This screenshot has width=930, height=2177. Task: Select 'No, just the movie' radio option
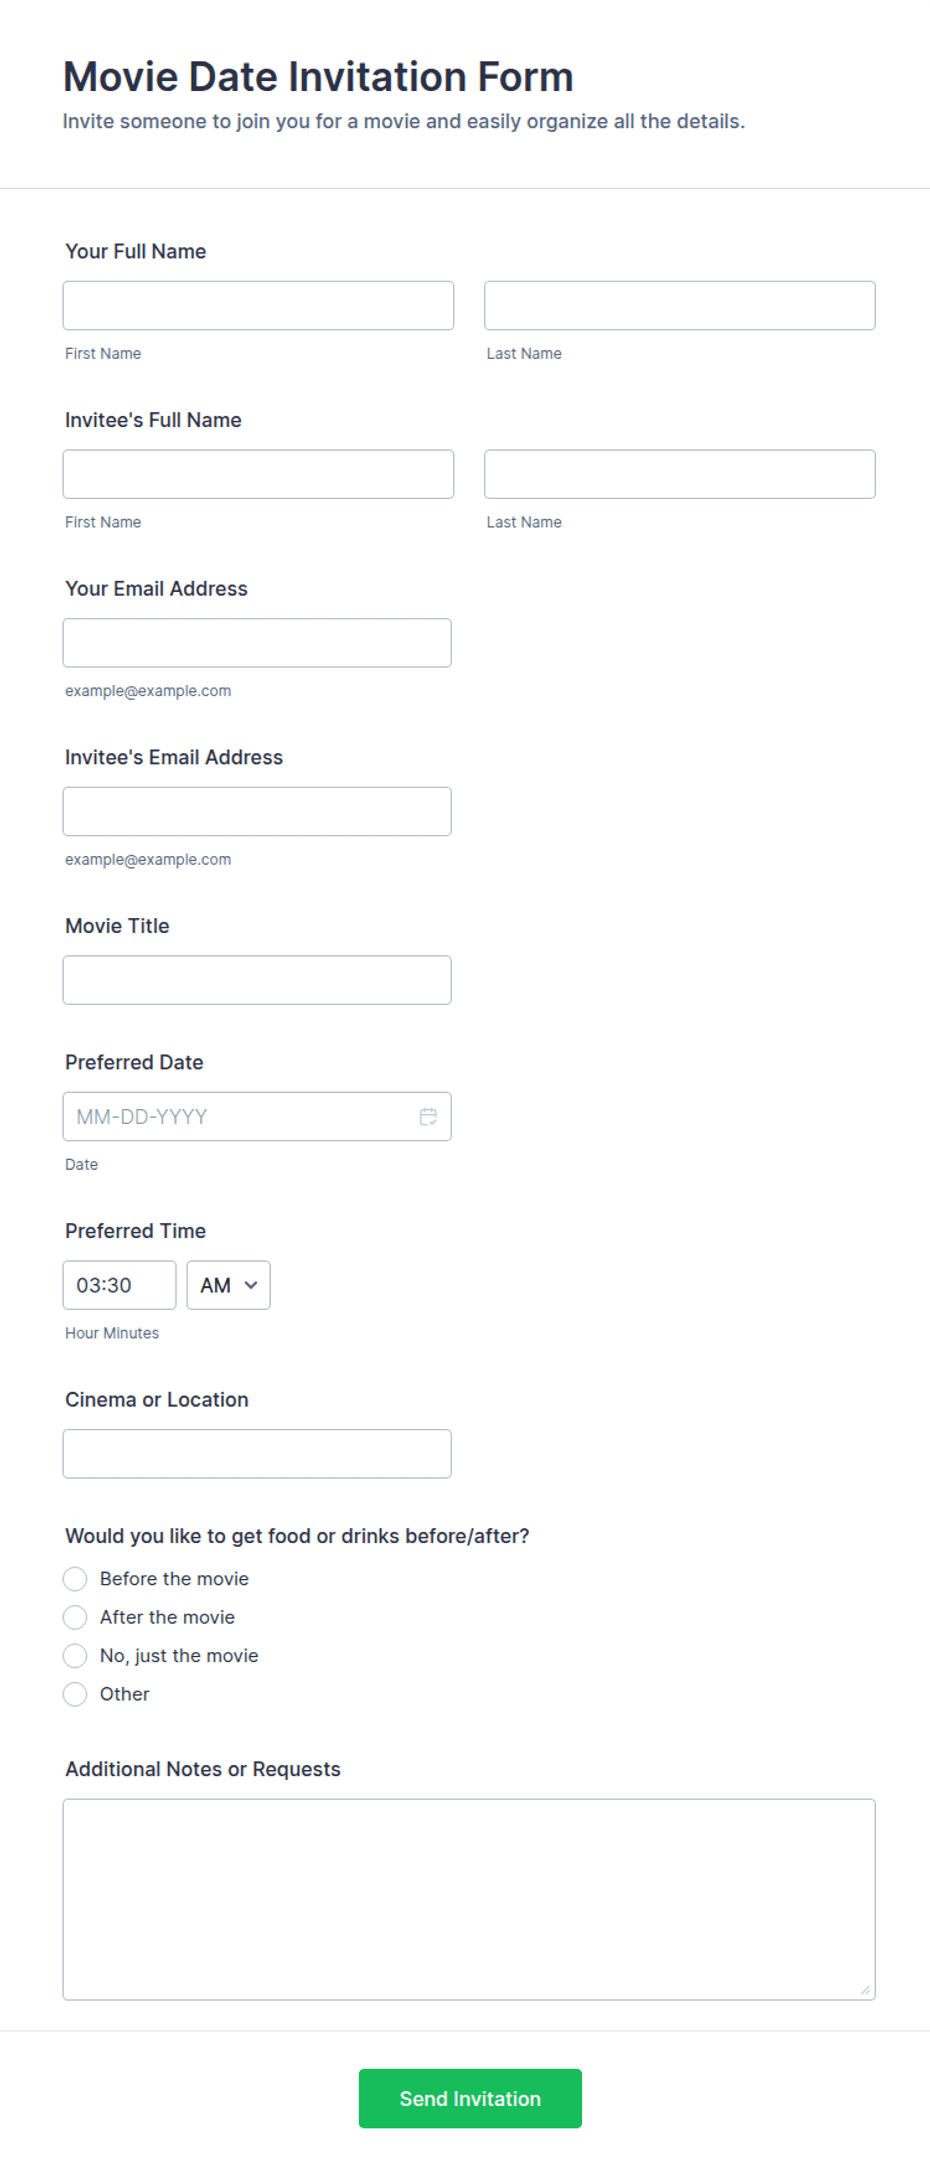click(x=75, y=1656)
